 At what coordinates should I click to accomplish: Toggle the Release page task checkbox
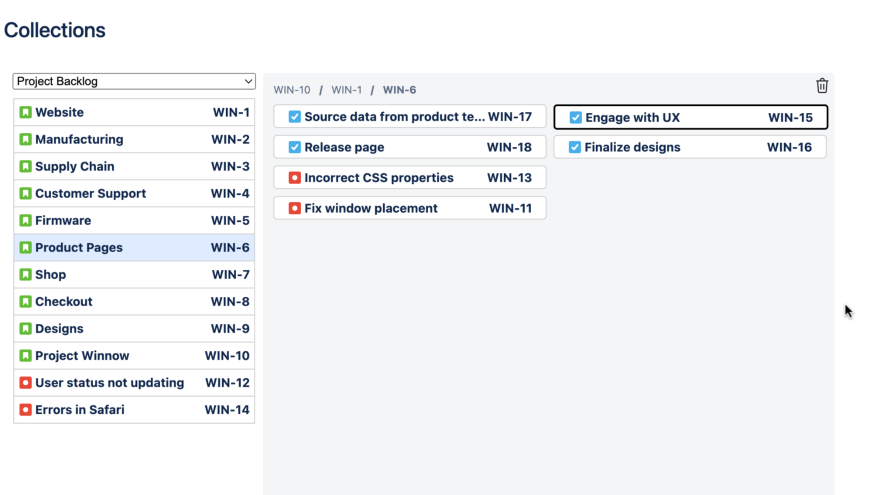point(295,148)
